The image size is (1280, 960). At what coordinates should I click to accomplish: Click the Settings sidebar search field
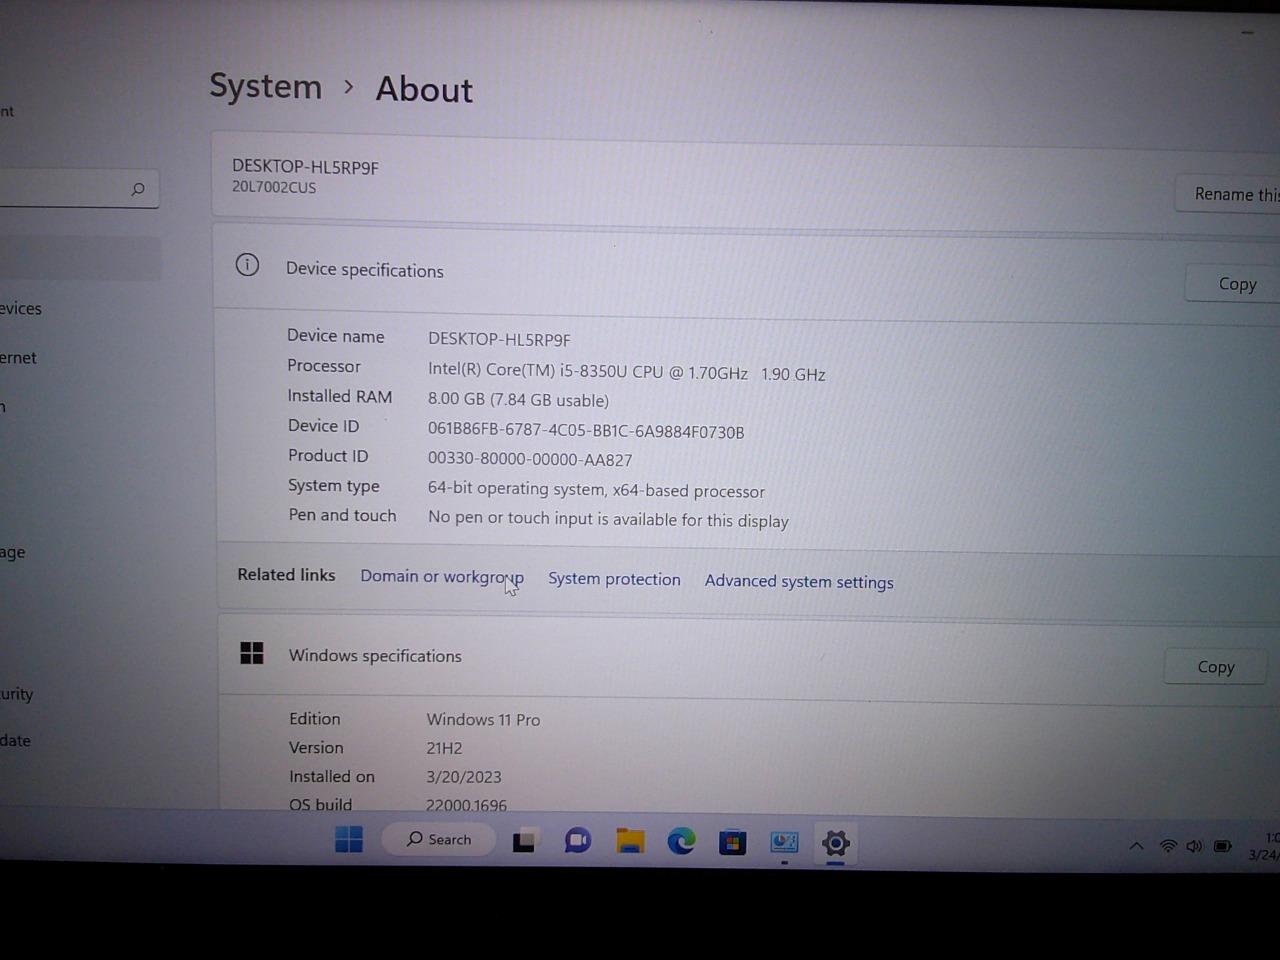(78, 188)
